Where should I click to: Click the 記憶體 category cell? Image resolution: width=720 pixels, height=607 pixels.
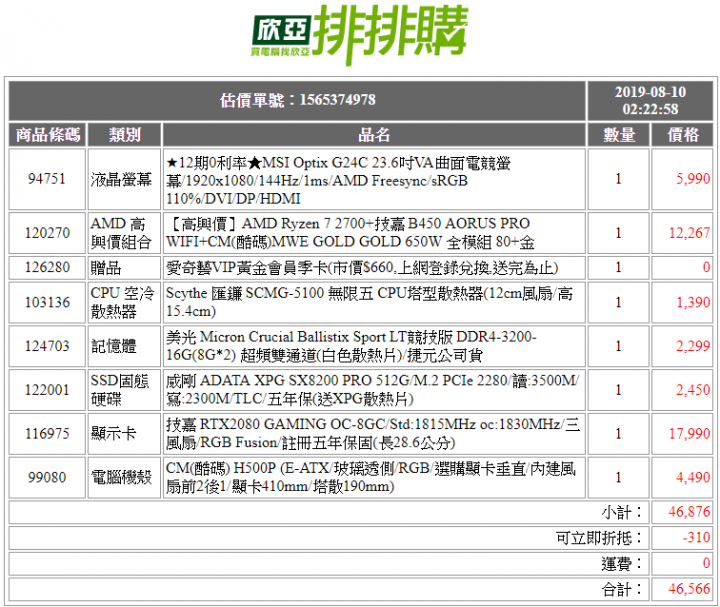click(124, 346)
